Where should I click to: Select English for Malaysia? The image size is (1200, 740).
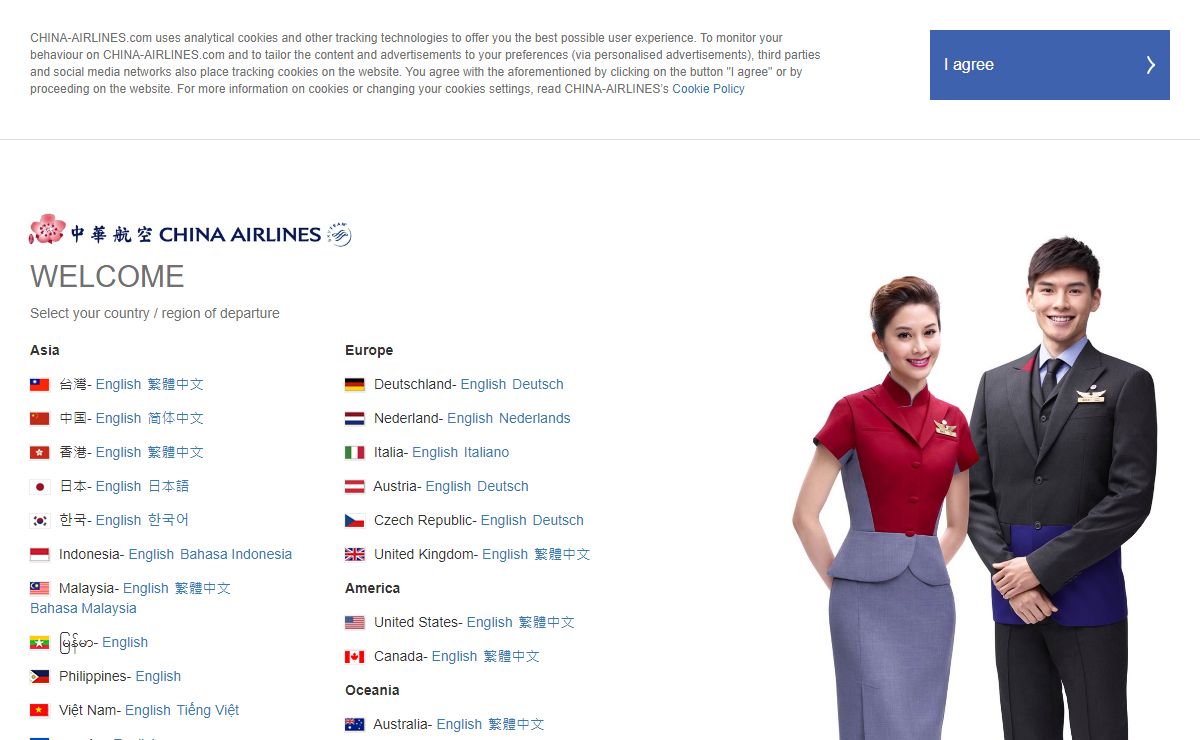tap(146, 588)
